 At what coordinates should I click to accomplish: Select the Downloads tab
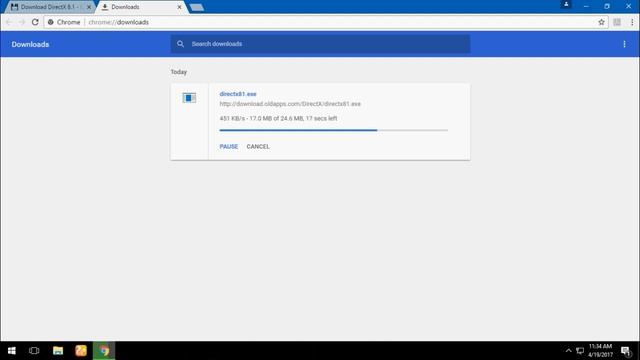(125, 7)
